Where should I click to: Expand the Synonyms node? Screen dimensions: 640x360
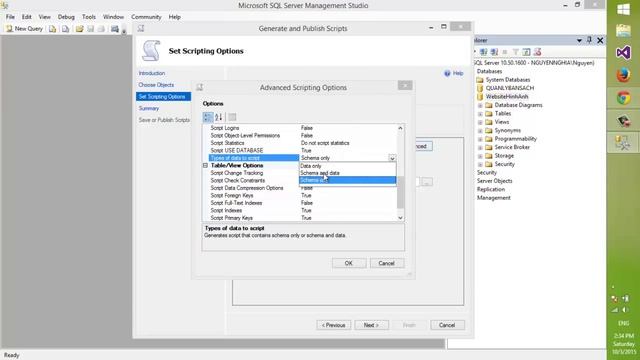[480, 131]
